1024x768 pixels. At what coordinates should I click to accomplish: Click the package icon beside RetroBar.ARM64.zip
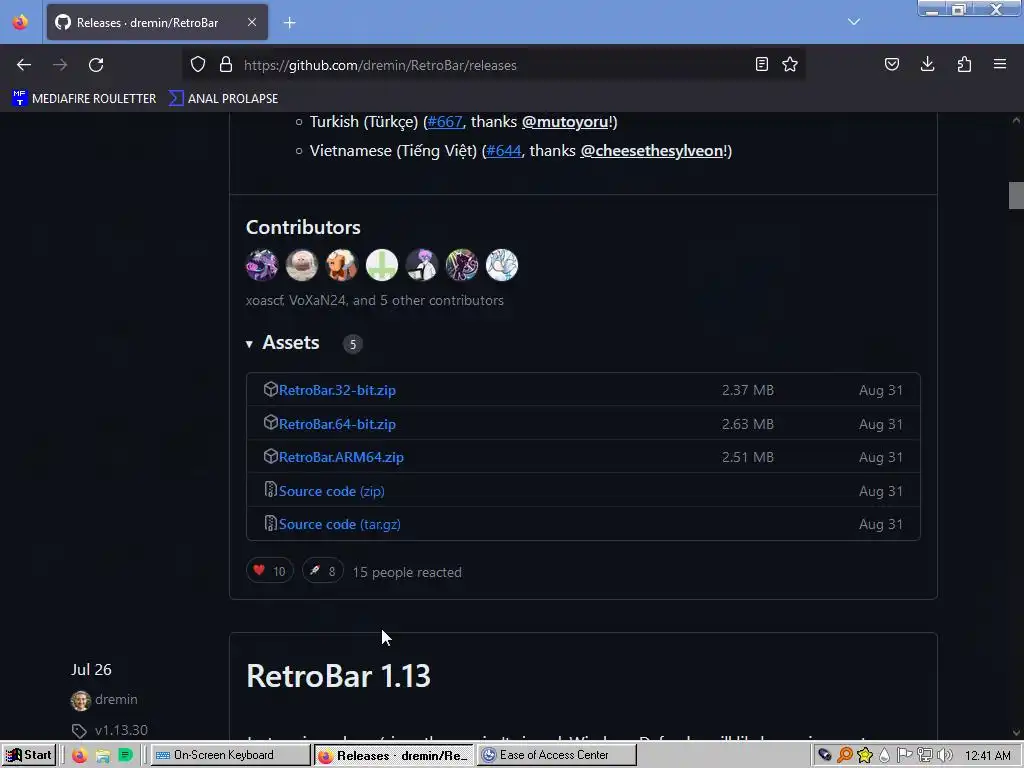click(x=270, y=456)
